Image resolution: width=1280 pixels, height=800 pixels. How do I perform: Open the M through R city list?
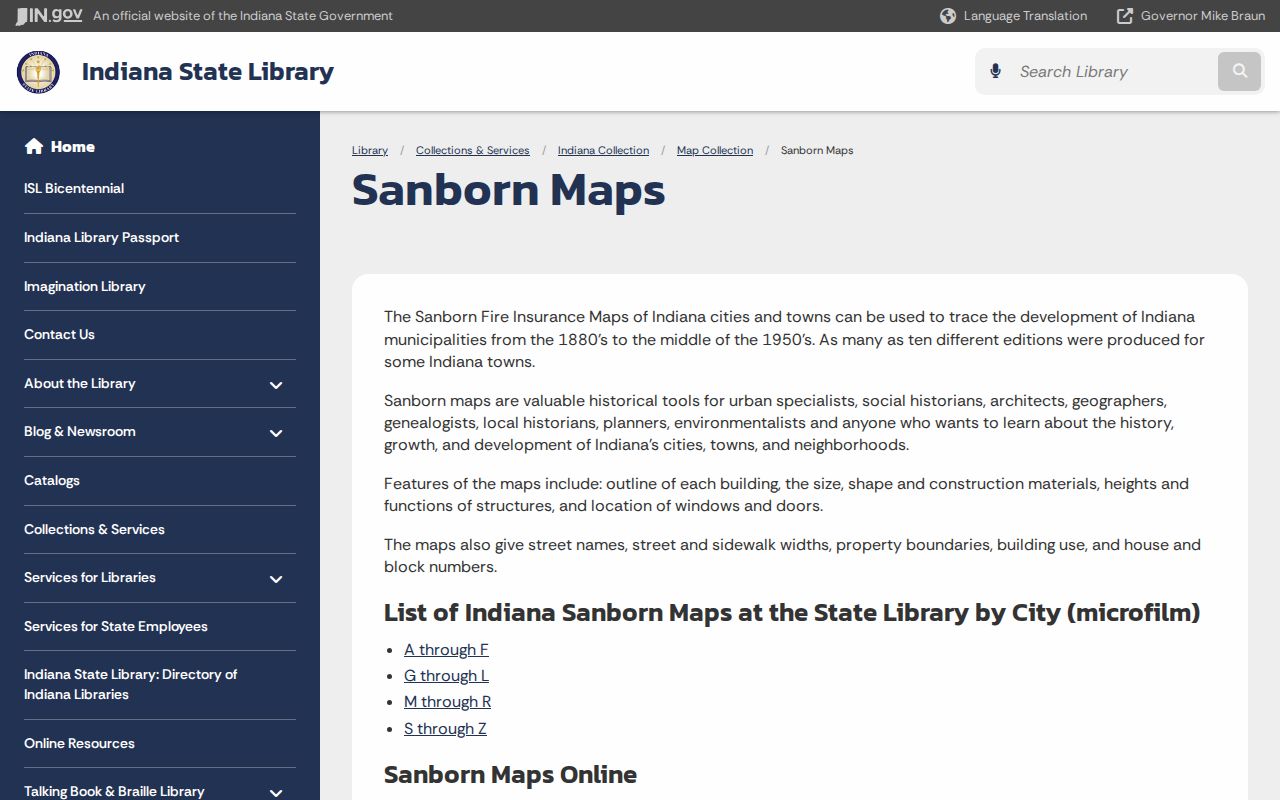click(447, 701)
